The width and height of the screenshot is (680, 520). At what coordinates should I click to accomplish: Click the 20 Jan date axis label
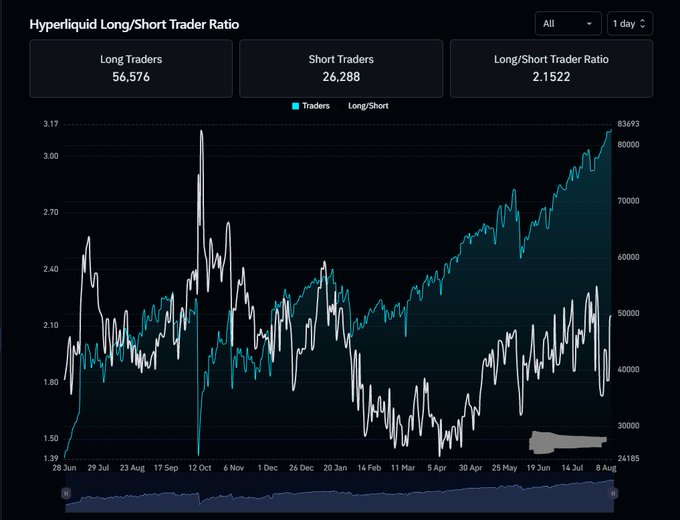pos(335,468)
